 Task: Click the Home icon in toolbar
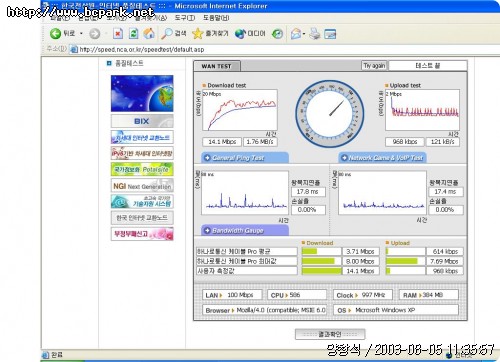pyautogui.click(x=149, y=33)
